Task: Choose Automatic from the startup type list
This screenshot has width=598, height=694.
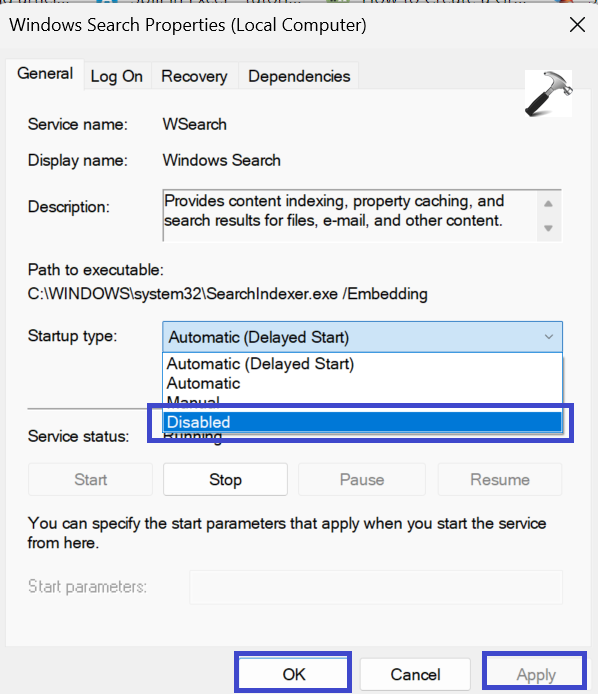Action: 363,383
